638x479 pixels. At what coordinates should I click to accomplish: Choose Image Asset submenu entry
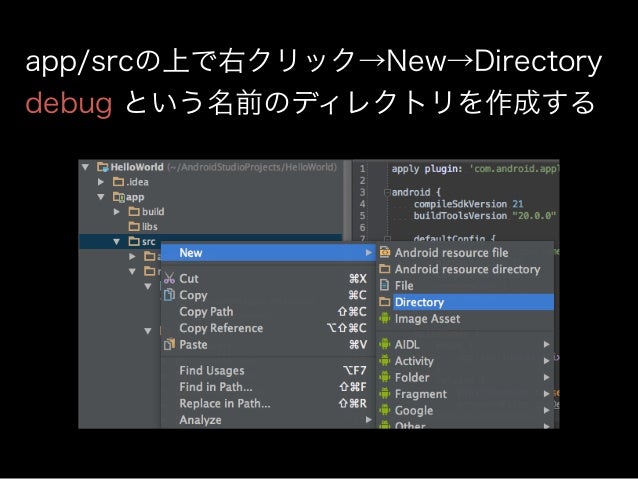pyautogui.click(x=466, y=319)
